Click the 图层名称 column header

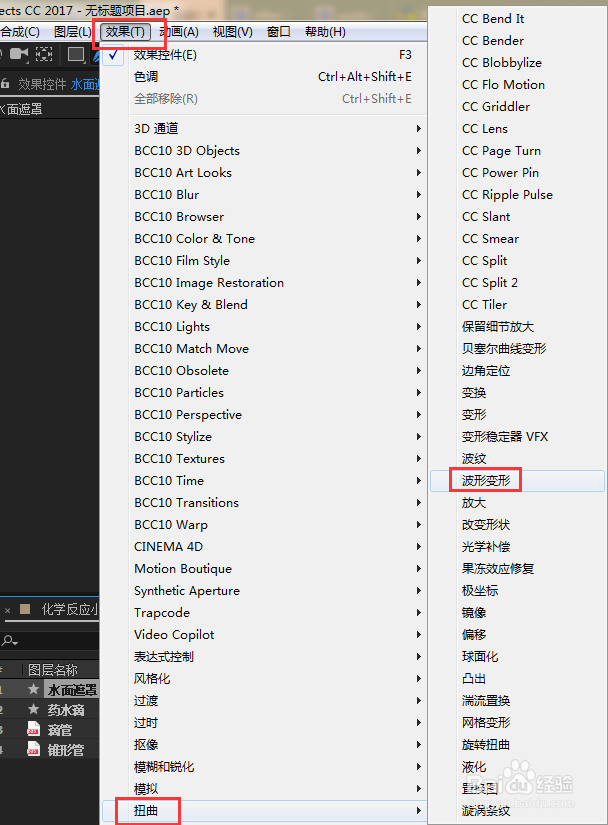tap(53, 670)
